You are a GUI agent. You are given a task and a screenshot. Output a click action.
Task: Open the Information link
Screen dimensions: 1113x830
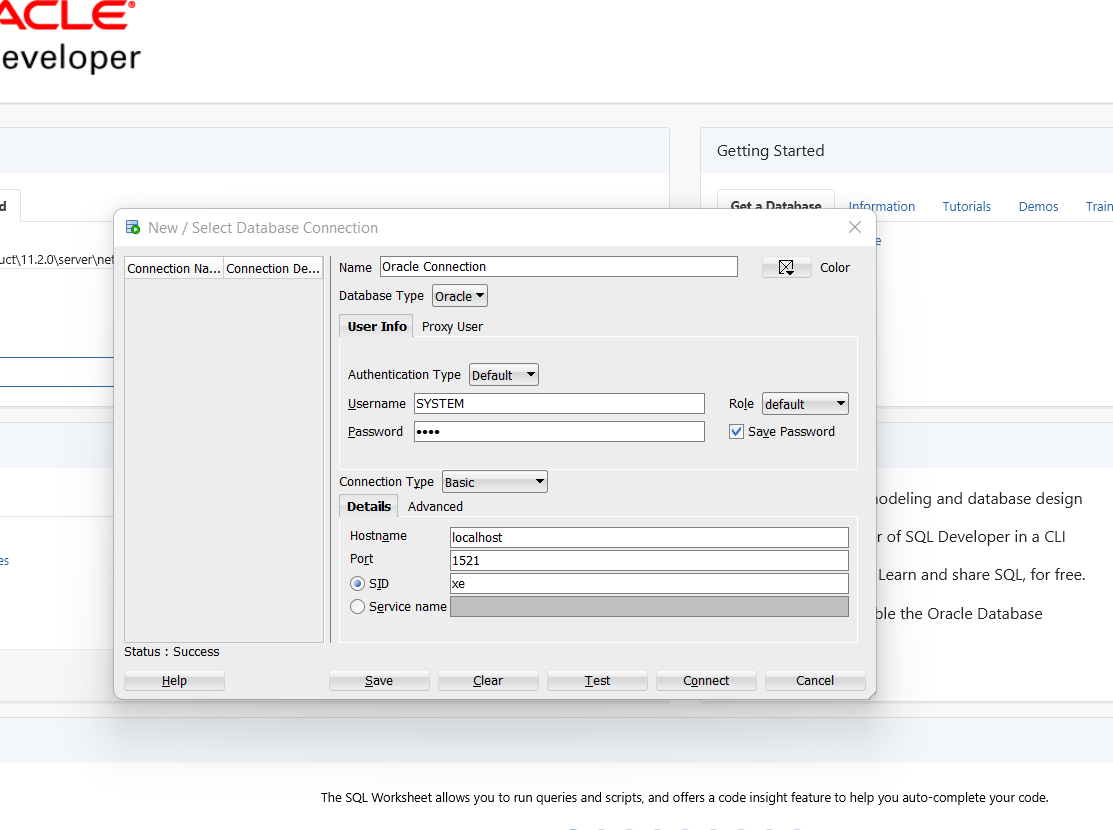881,206
